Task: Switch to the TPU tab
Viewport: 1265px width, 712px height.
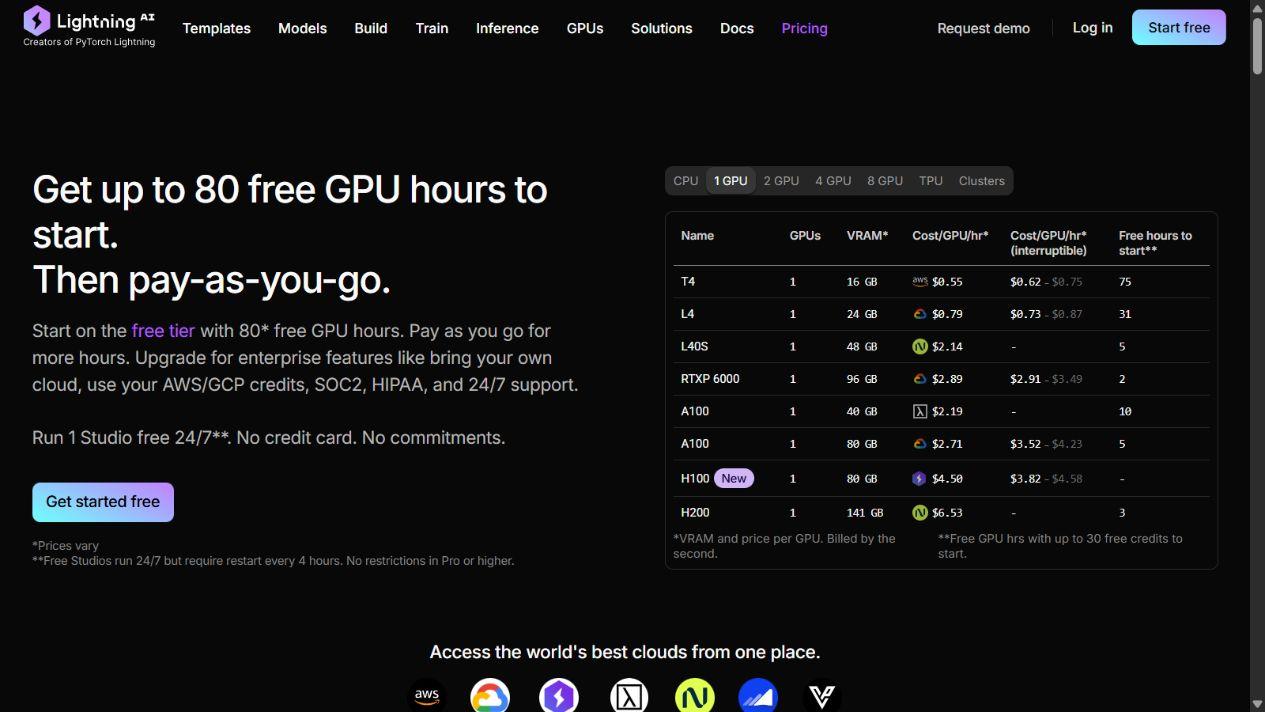Action: [x=931, y=181]
